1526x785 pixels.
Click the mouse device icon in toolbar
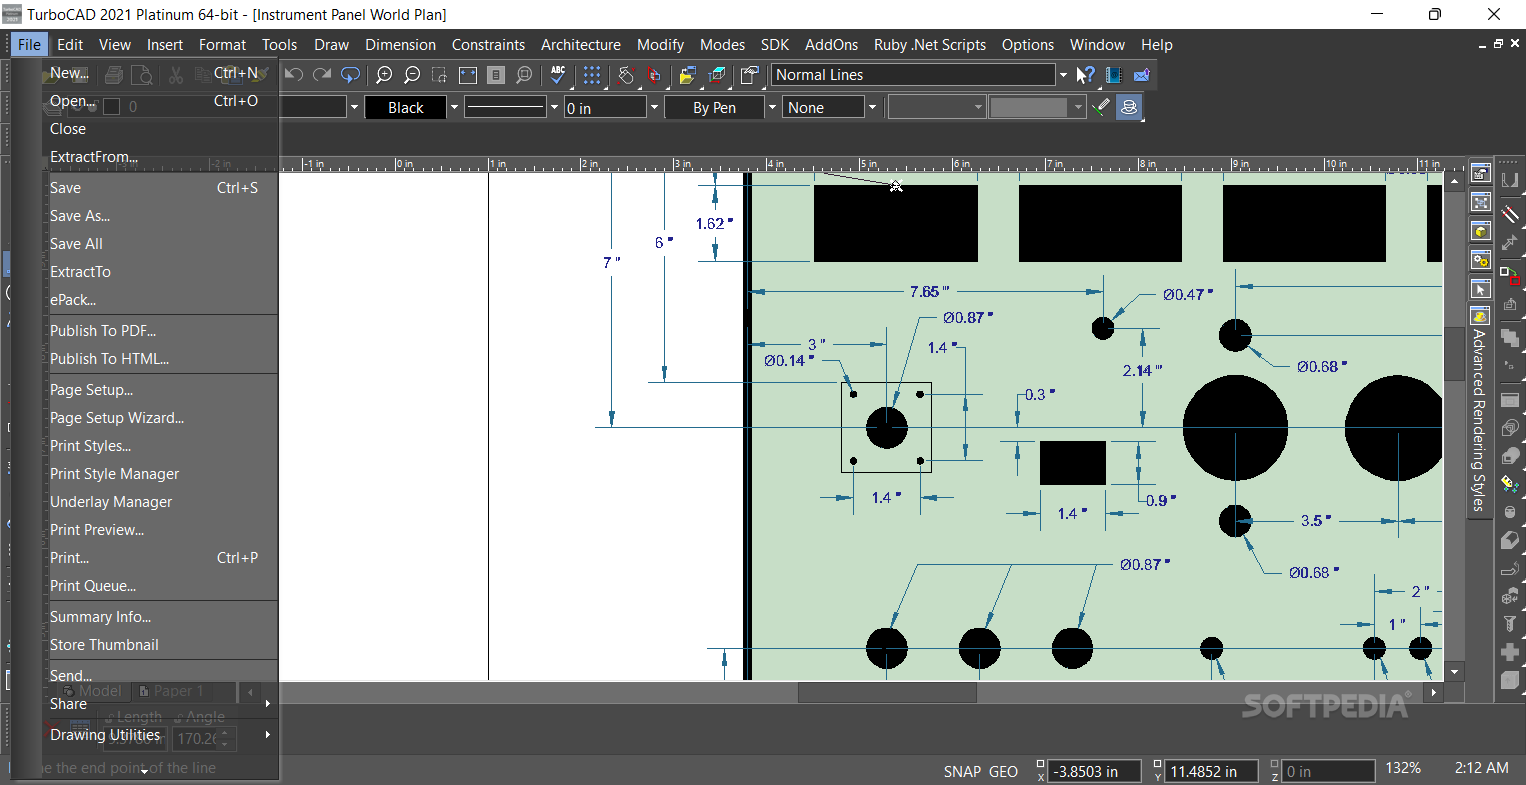point(626,75)
